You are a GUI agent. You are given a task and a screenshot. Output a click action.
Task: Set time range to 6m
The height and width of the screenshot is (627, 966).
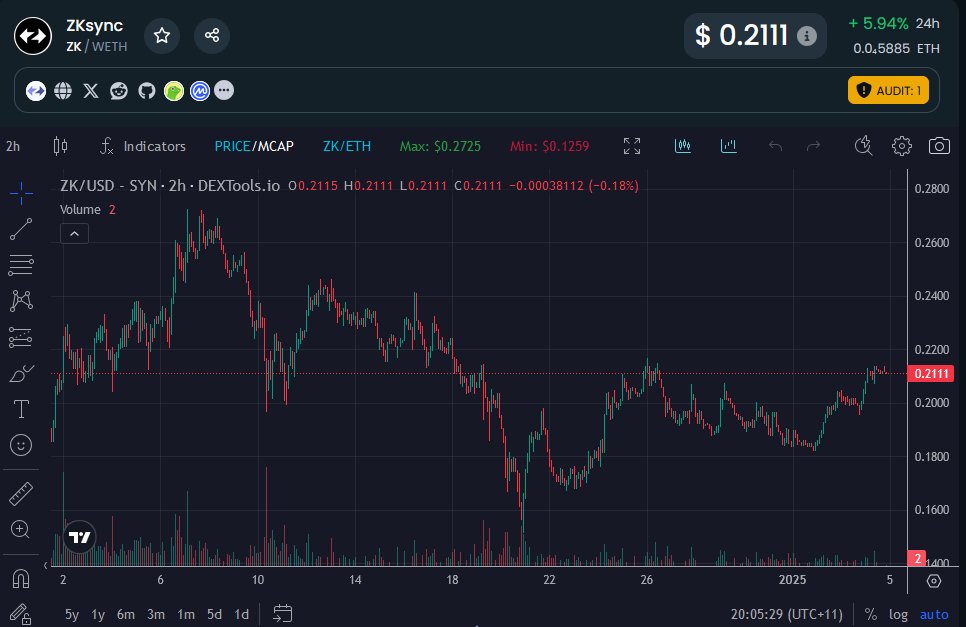pos(126,614)
